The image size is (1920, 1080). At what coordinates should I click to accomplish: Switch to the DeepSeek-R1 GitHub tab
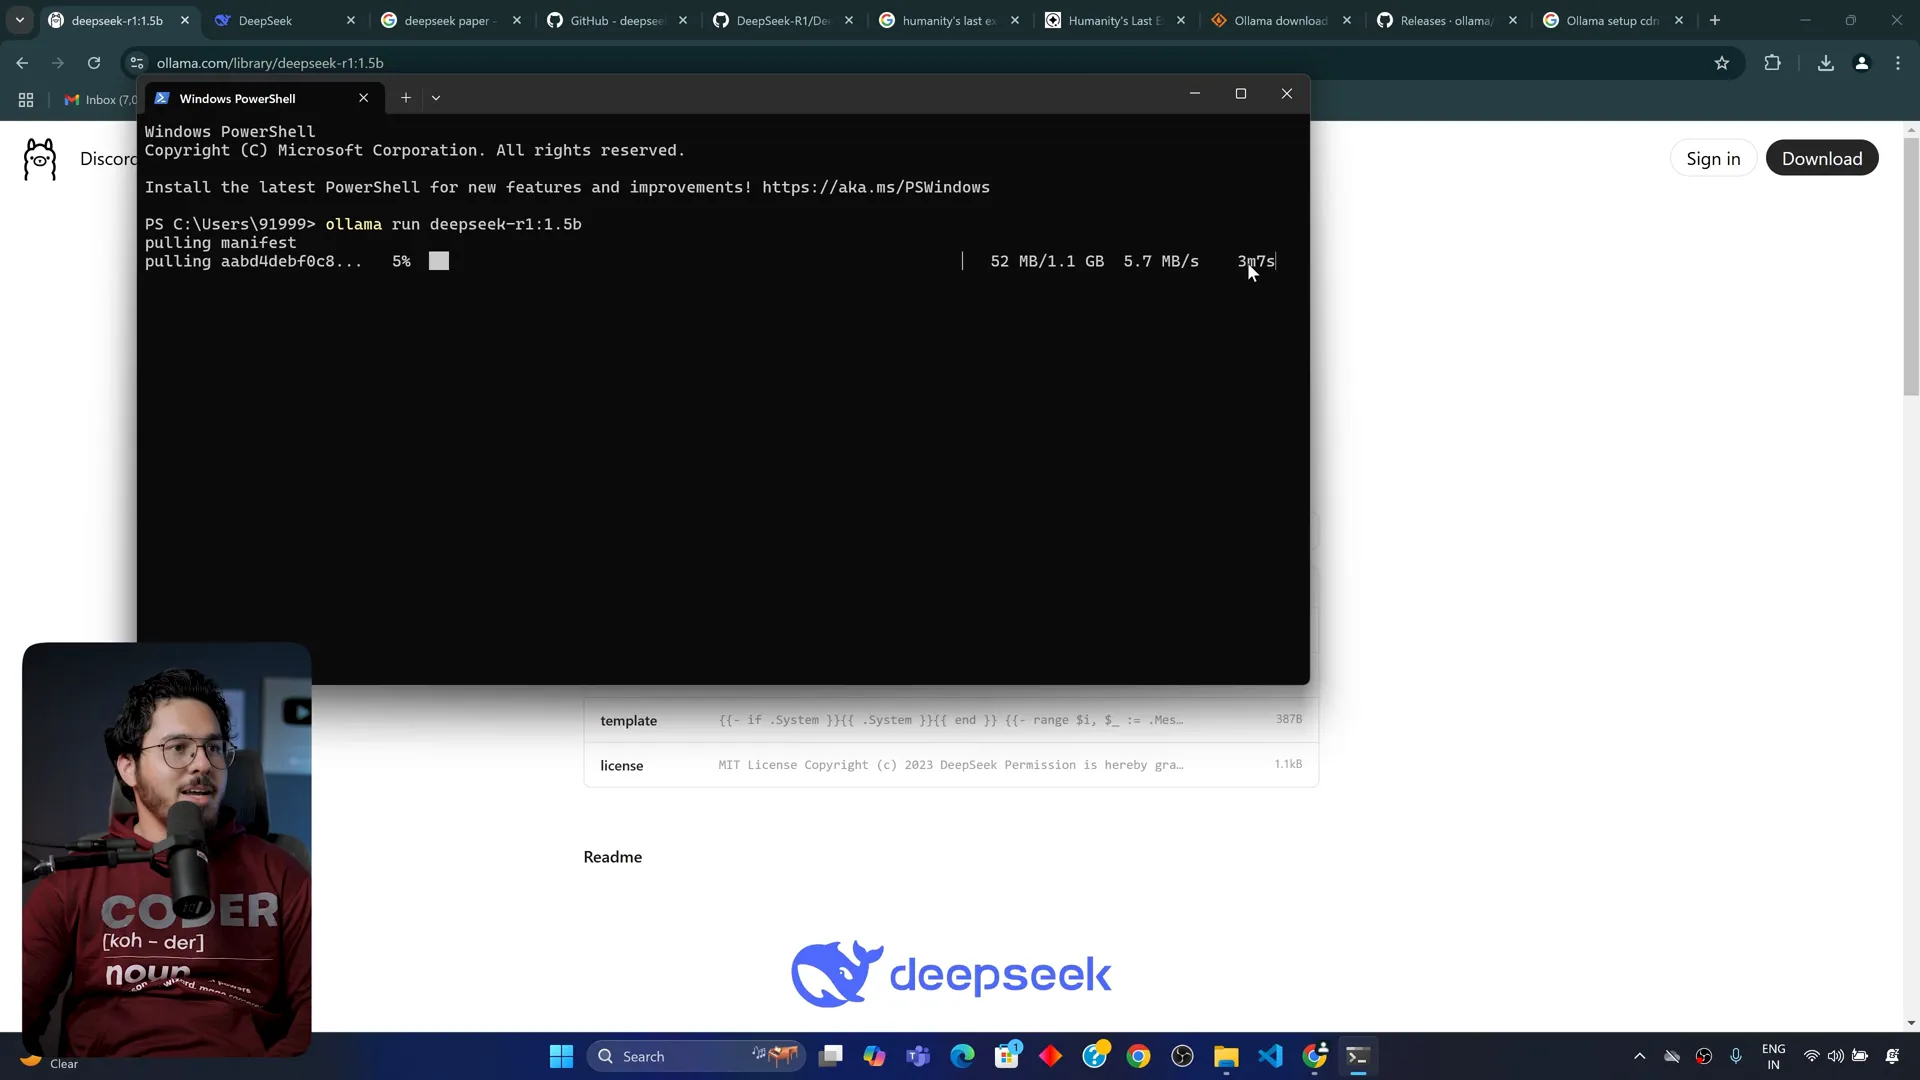[783, 20]
